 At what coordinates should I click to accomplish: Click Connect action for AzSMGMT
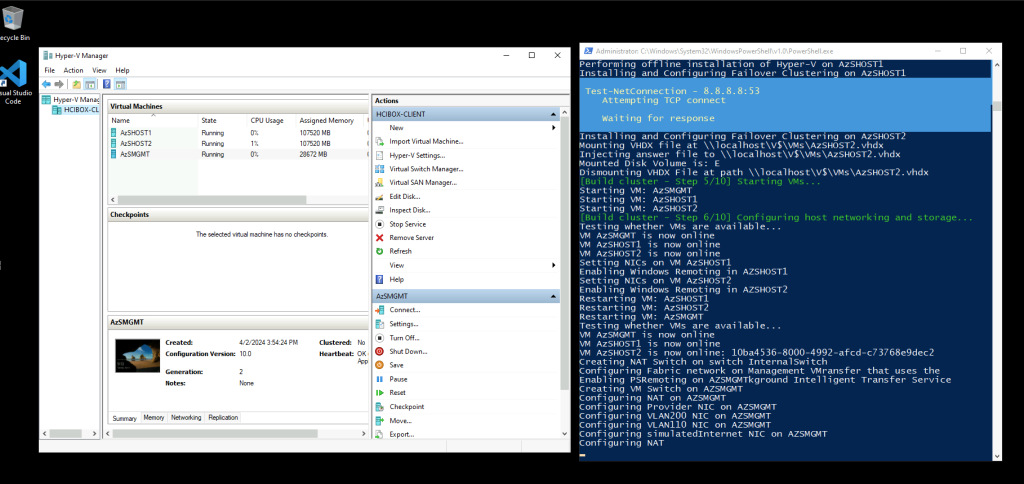[404, 310]
